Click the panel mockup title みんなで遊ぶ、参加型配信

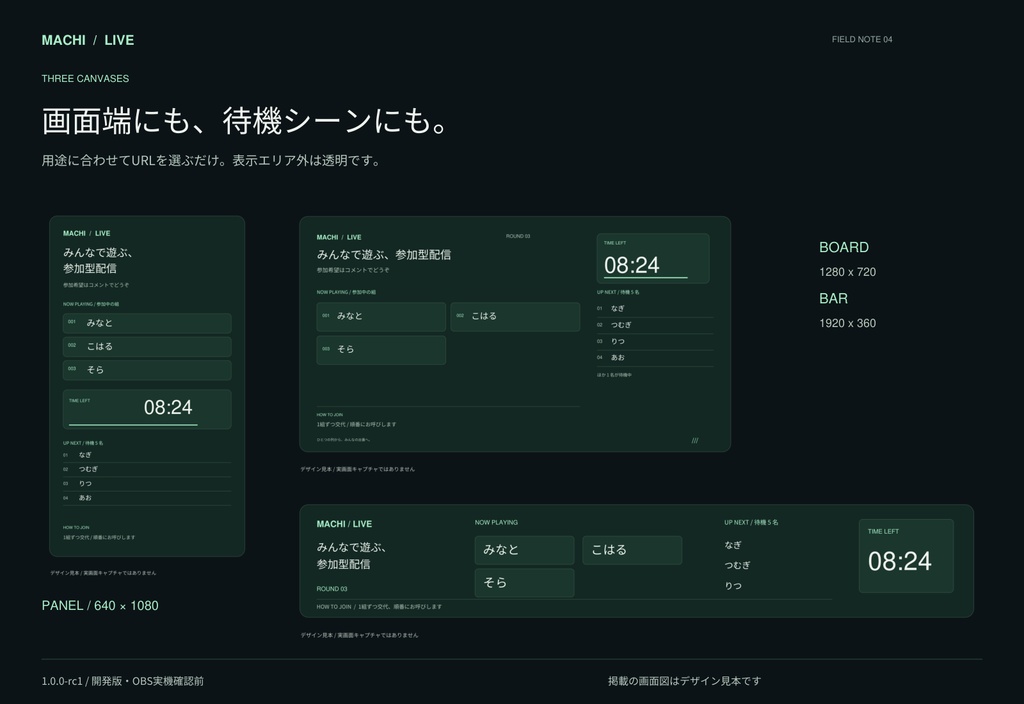point(98,261)
